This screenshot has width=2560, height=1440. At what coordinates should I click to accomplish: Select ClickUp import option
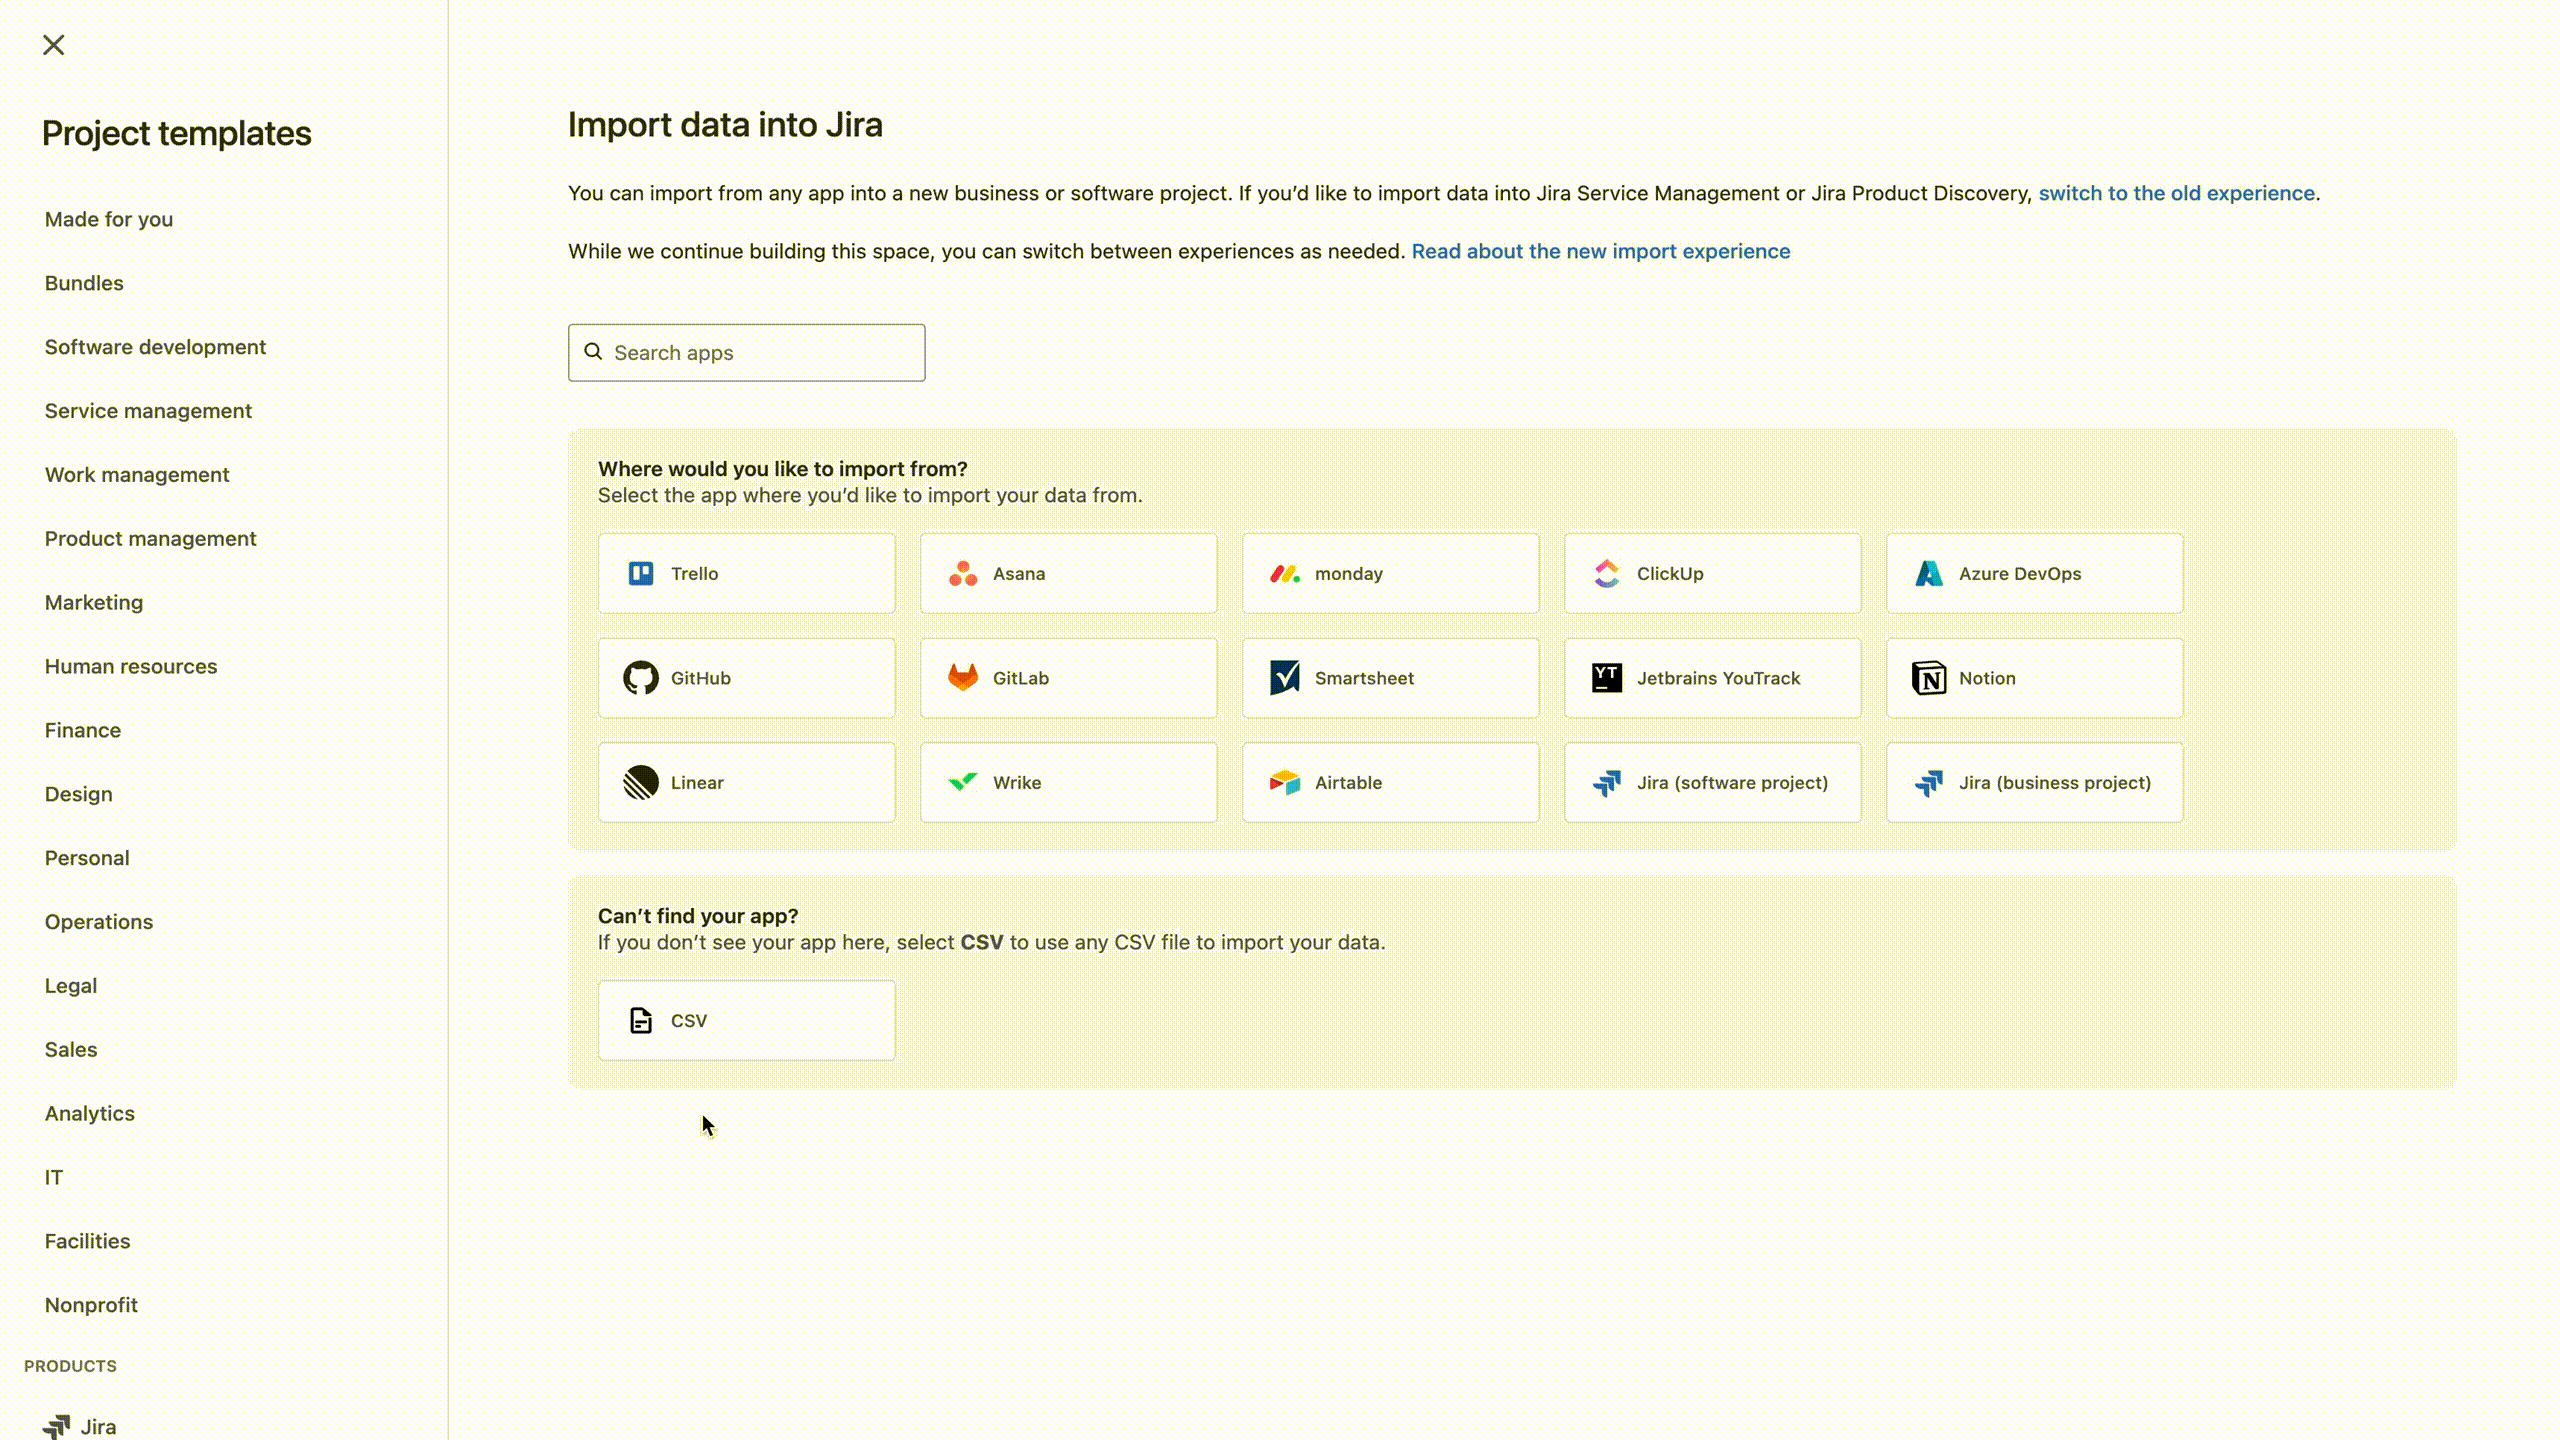tap(1713, 573)
